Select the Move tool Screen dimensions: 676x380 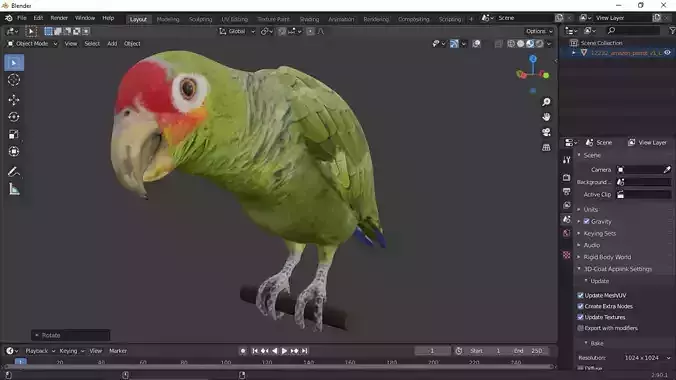click(14, 100)
